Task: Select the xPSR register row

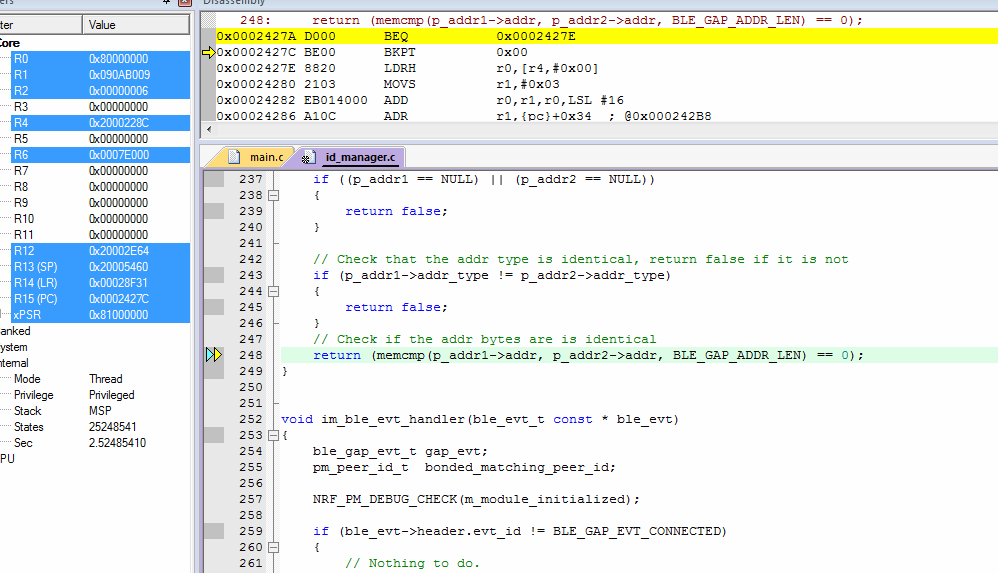Action: pyautogui.click(x=101, y=315)
